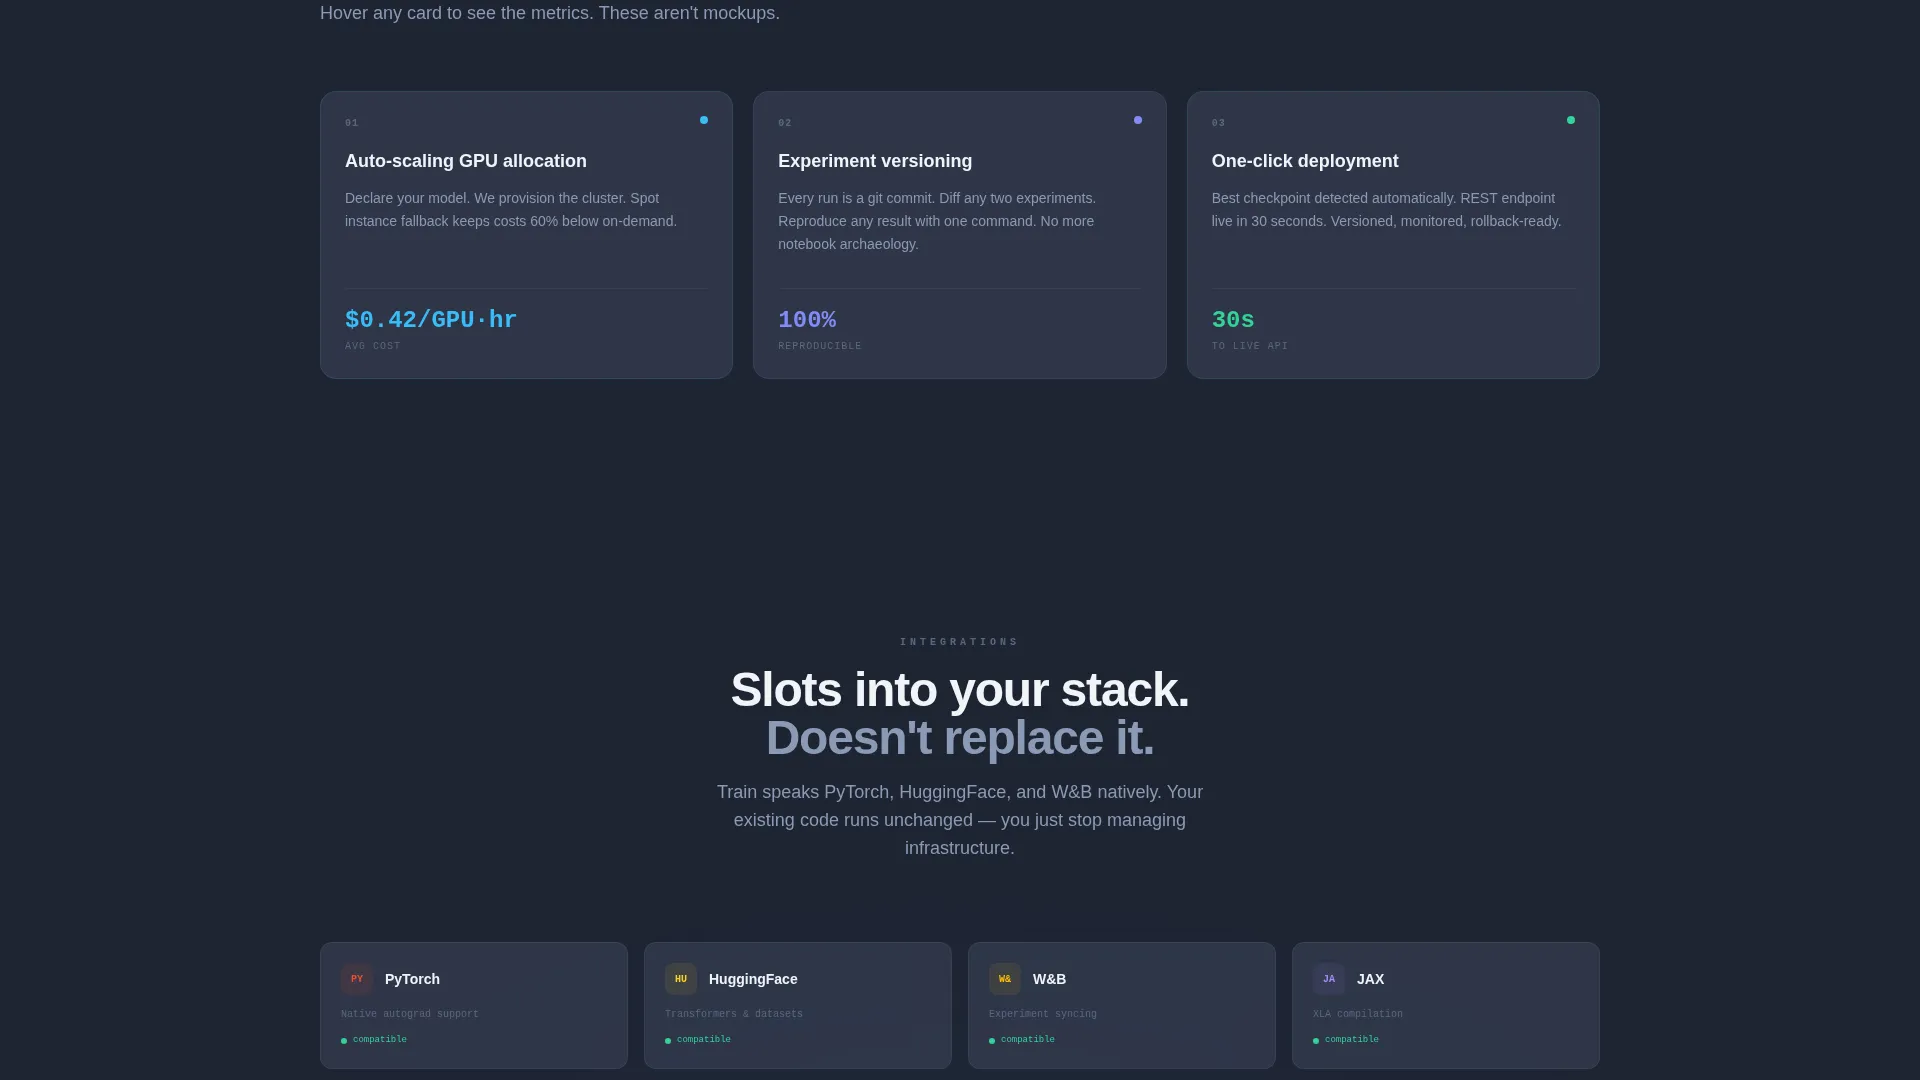The width and height of the screenshot is (1920, 1080).
Task: Click 'Native autograd support' text
Action: point(410,1014)
